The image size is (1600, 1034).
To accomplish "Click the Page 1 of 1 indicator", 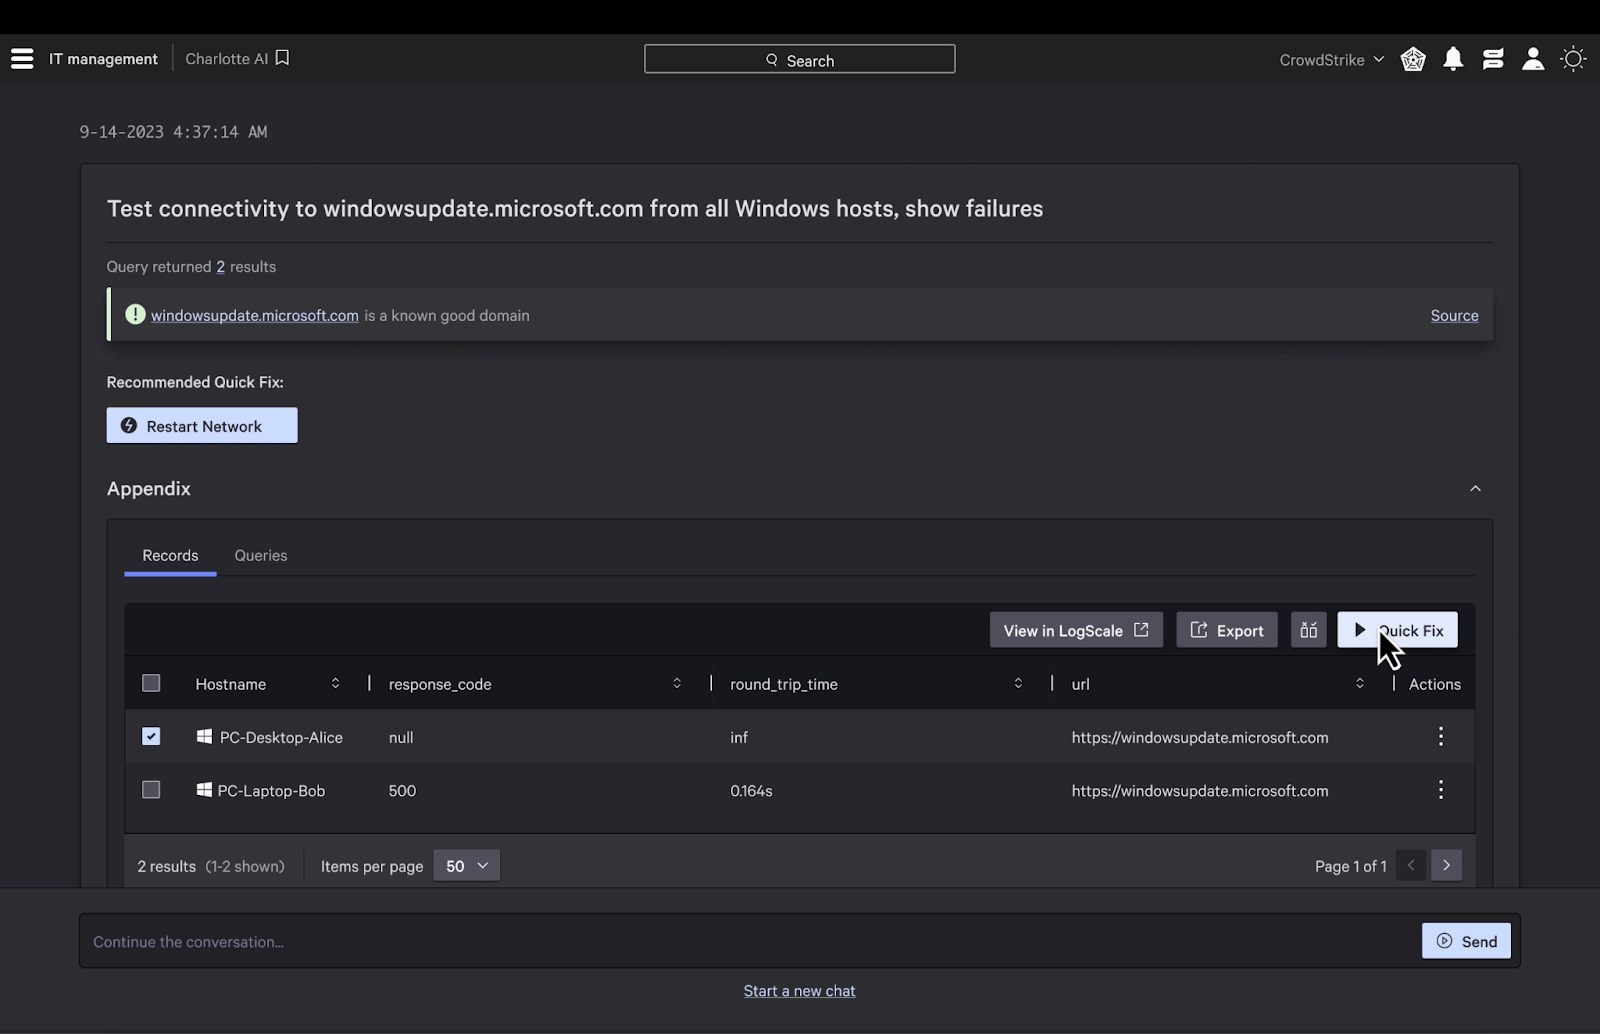I will [1350, 866].
